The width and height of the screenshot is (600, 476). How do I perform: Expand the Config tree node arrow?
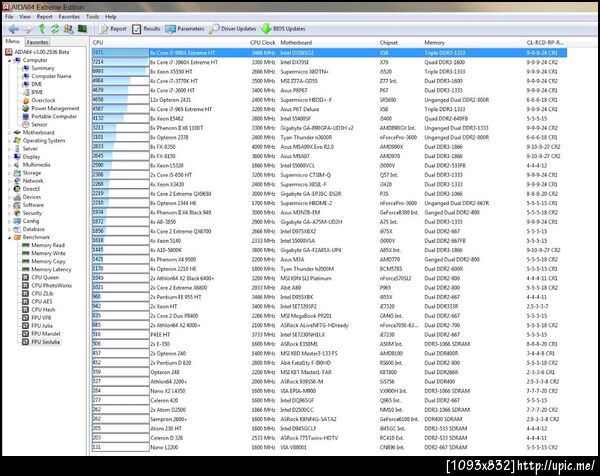10,221
